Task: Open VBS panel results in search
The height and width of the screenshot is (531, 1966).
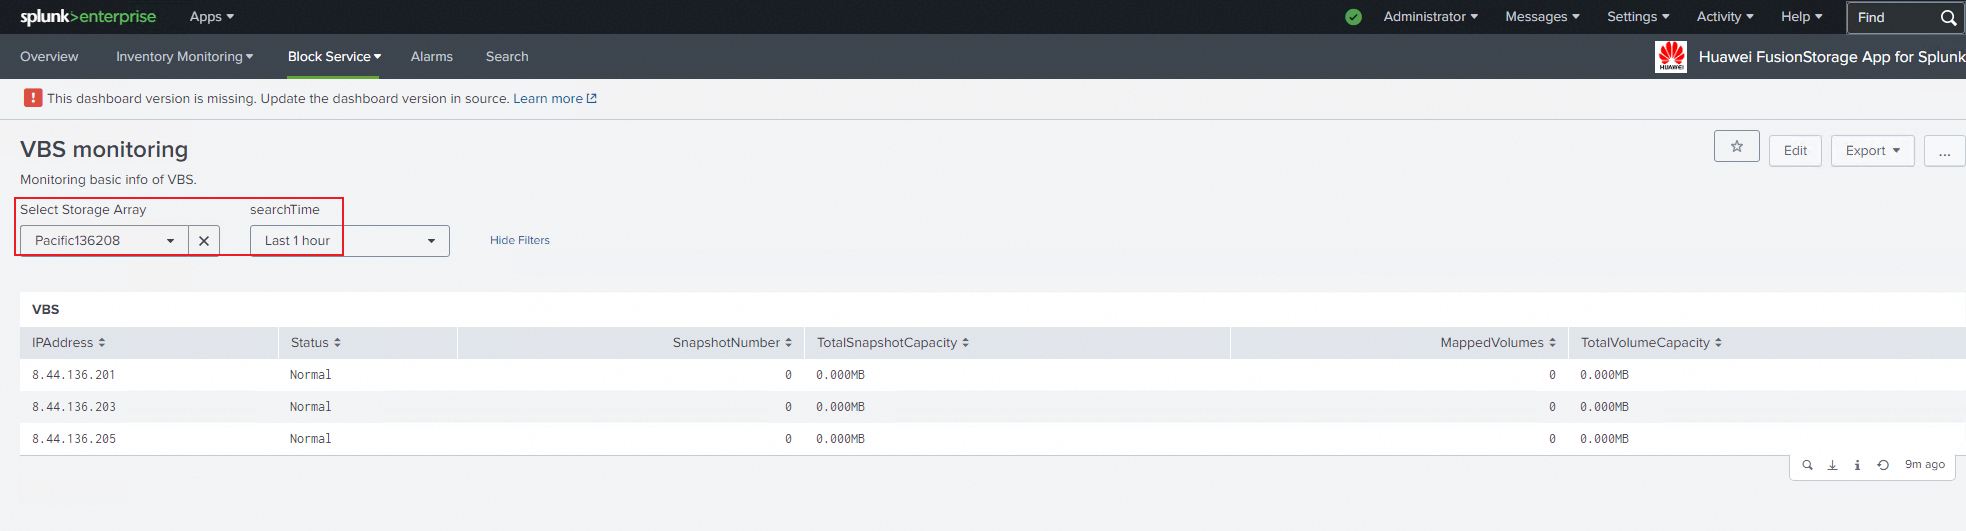Action: pos(1807,465)
